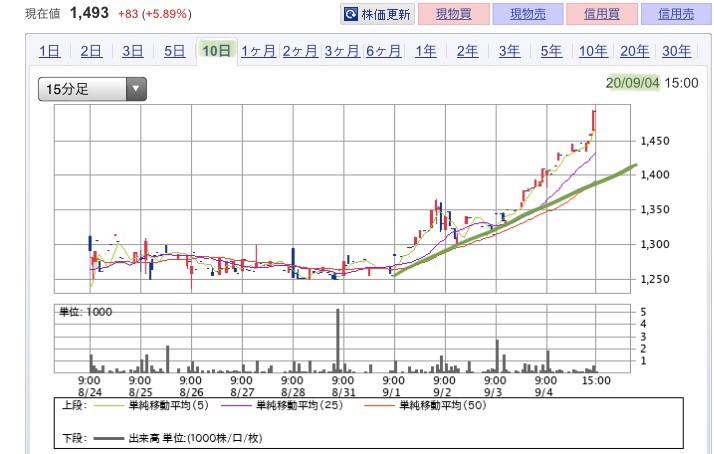Image resolution: width=714 pixels, height=454 pixels.
Task: Switch chart range to 6ヶ月
Action: pos(383,51)
